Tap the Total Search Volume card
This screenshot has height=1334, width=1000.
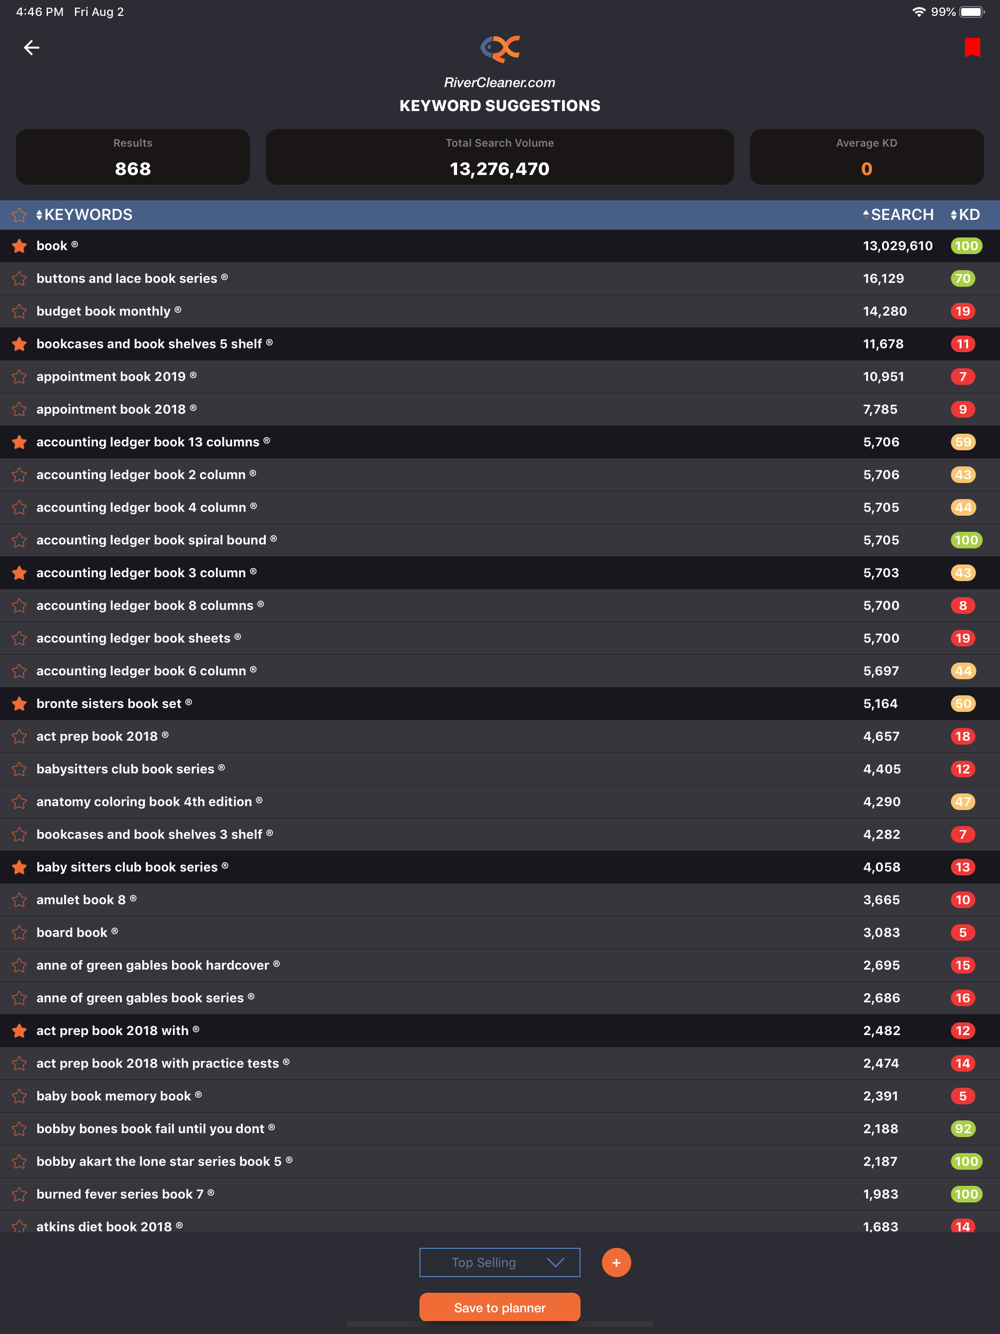coord(500,157)
